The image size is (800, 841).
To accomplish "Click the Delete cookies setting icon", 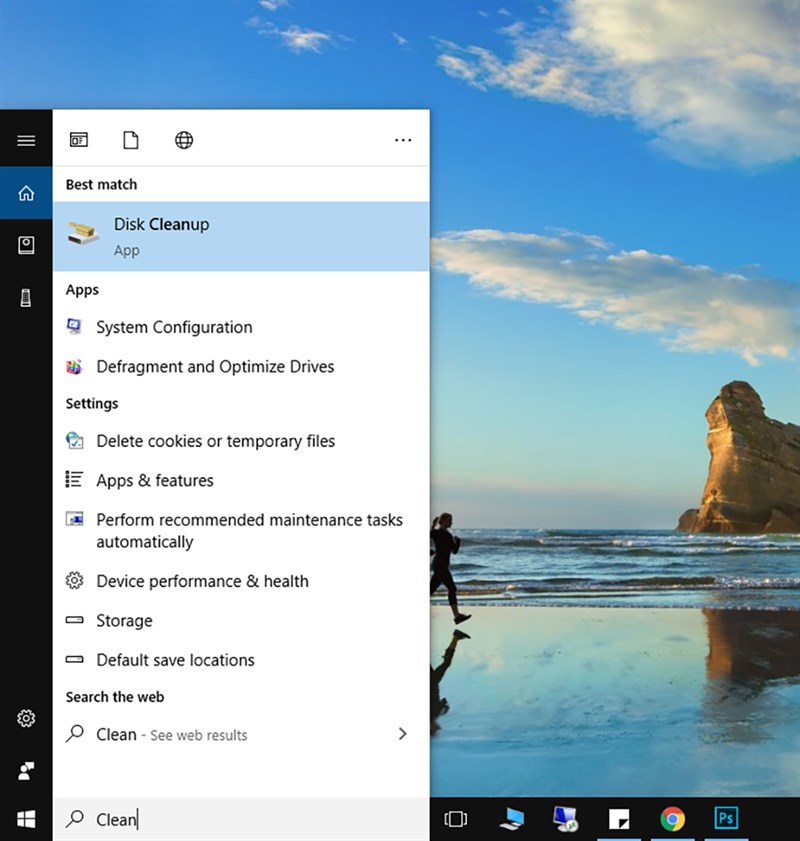I will 75,440.
